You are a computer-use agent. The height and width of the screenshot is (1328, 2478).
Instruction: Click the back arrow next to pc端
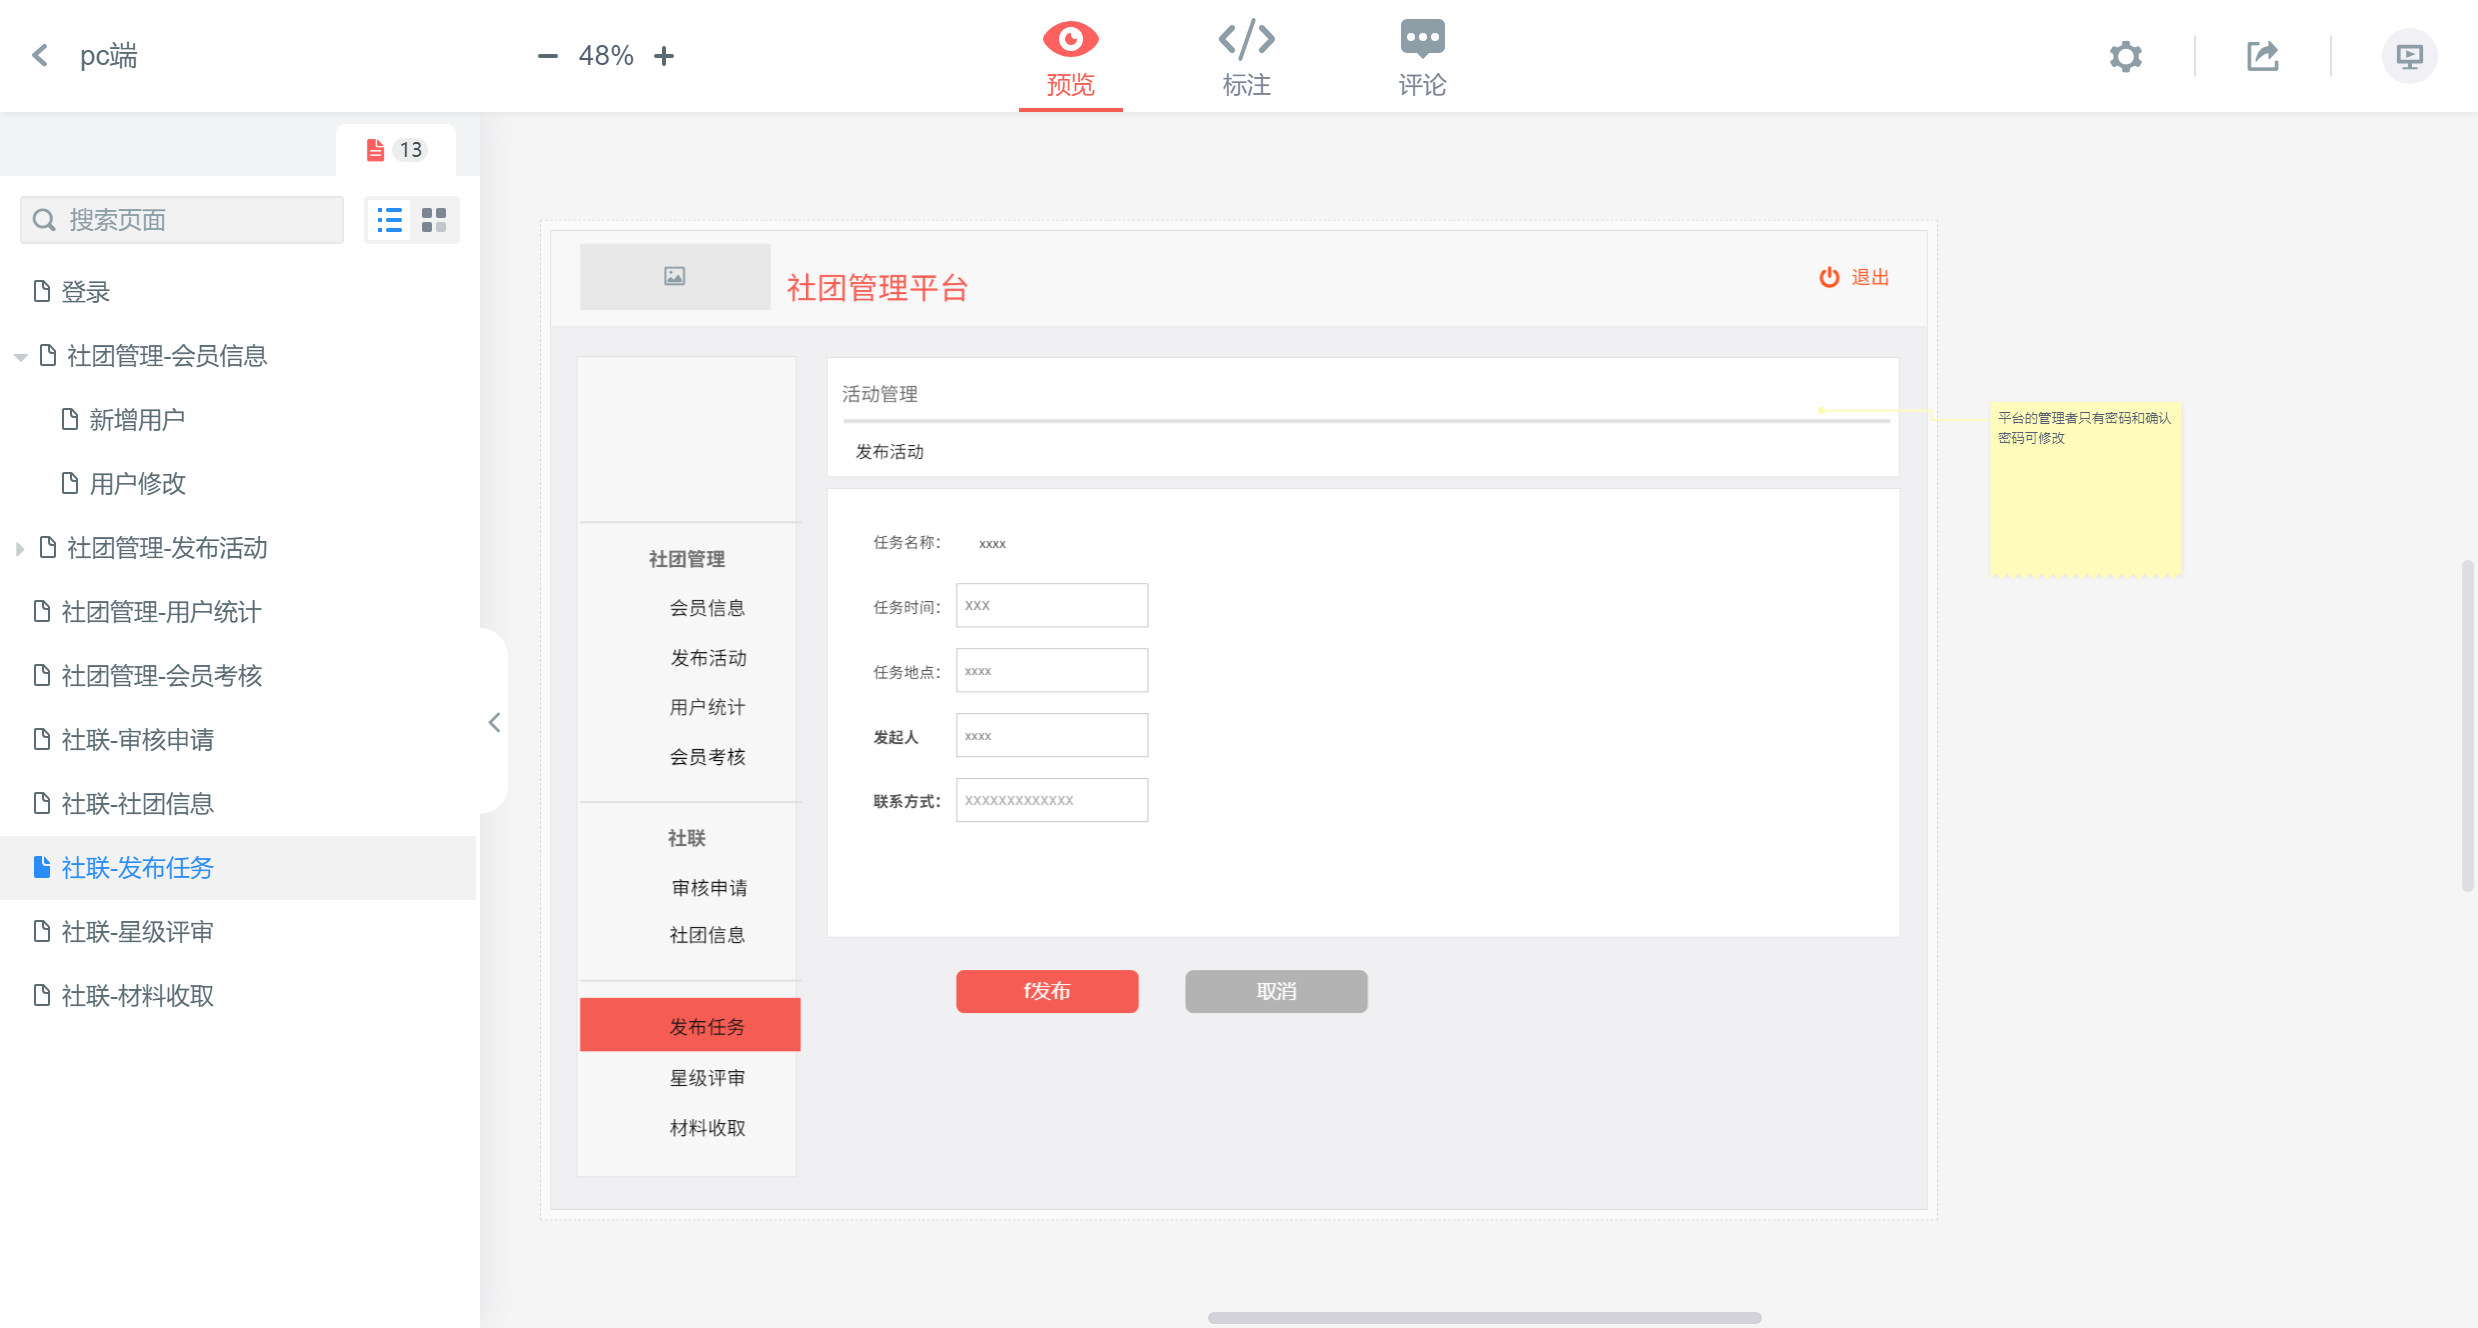[x=40, y=55]
